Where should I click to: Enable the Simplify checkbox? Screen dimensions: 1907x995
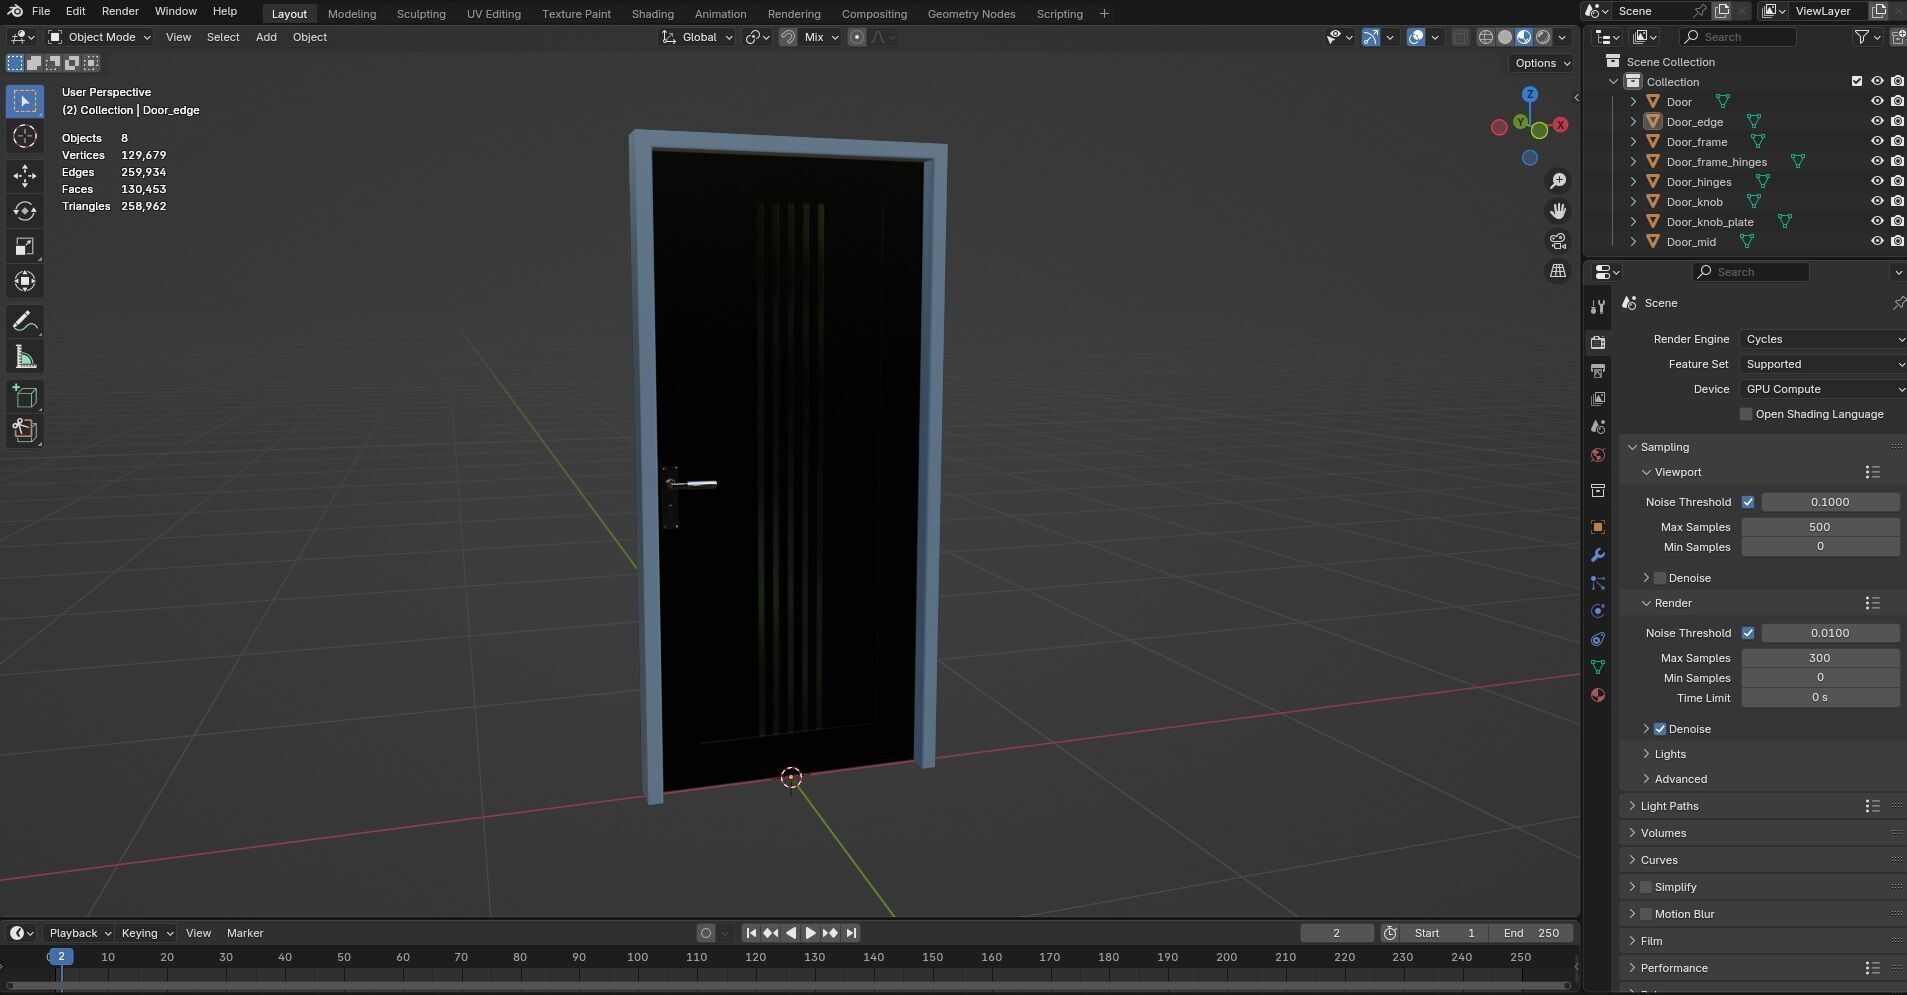[1646, 887]
